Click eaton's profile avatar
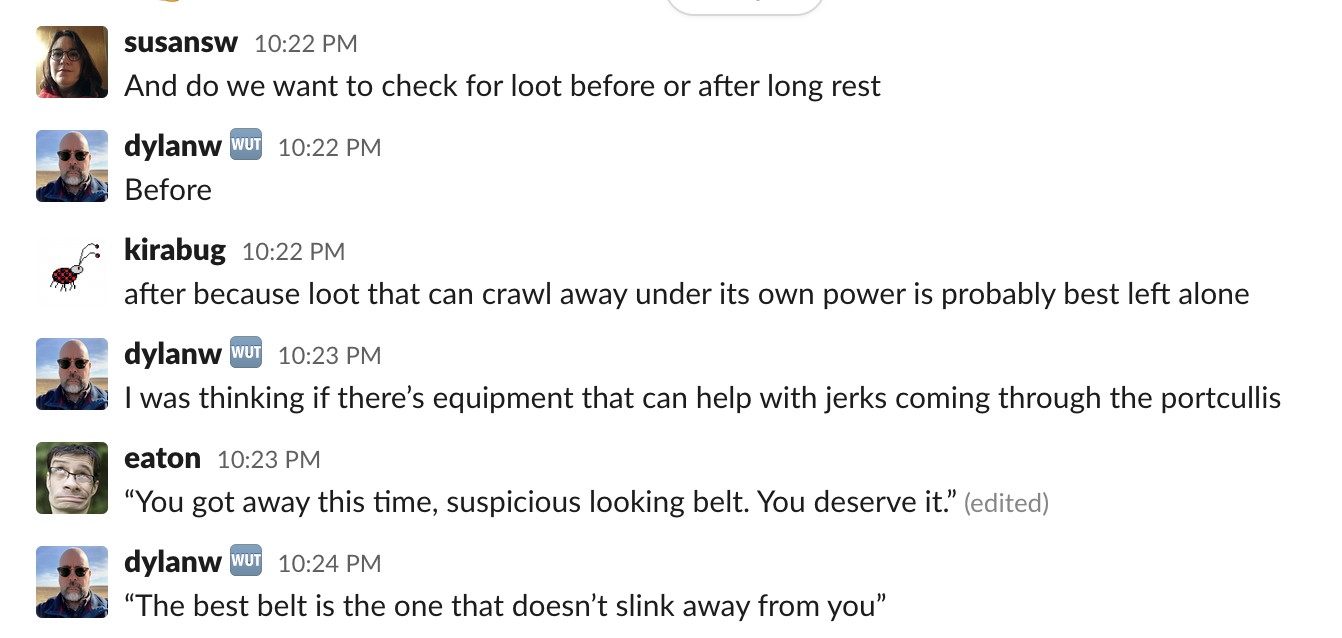1342x638 pixels. click(72, 478)
